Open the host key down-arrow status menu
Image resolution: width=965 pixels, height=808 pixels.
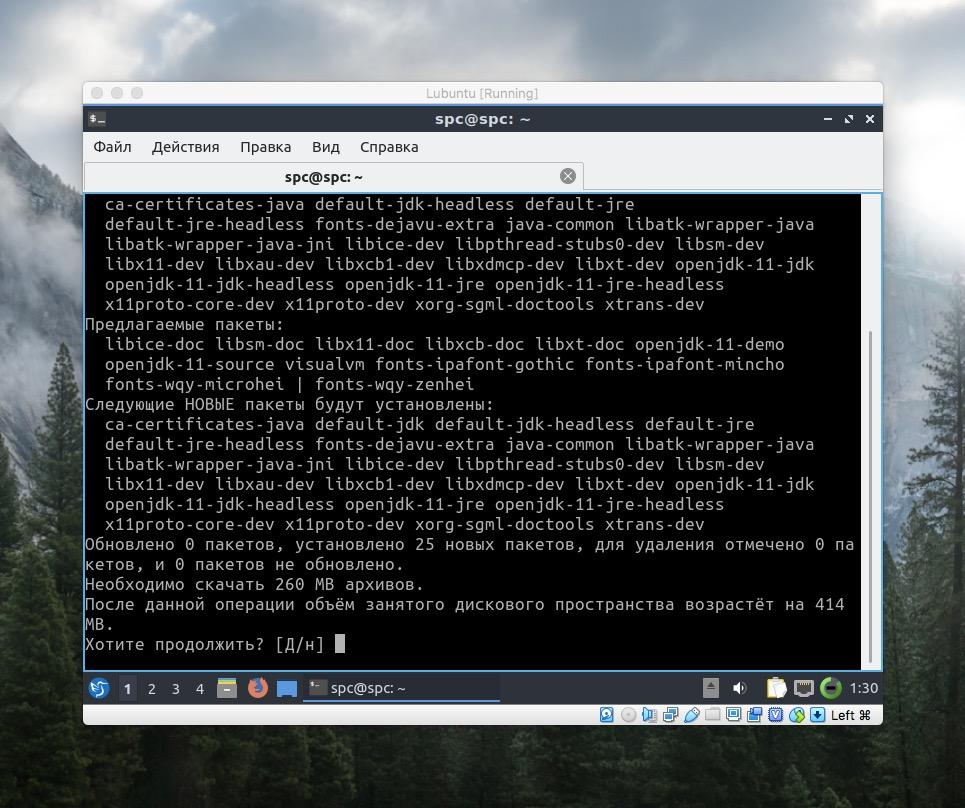pyautogui.click(x=816, y=715)
